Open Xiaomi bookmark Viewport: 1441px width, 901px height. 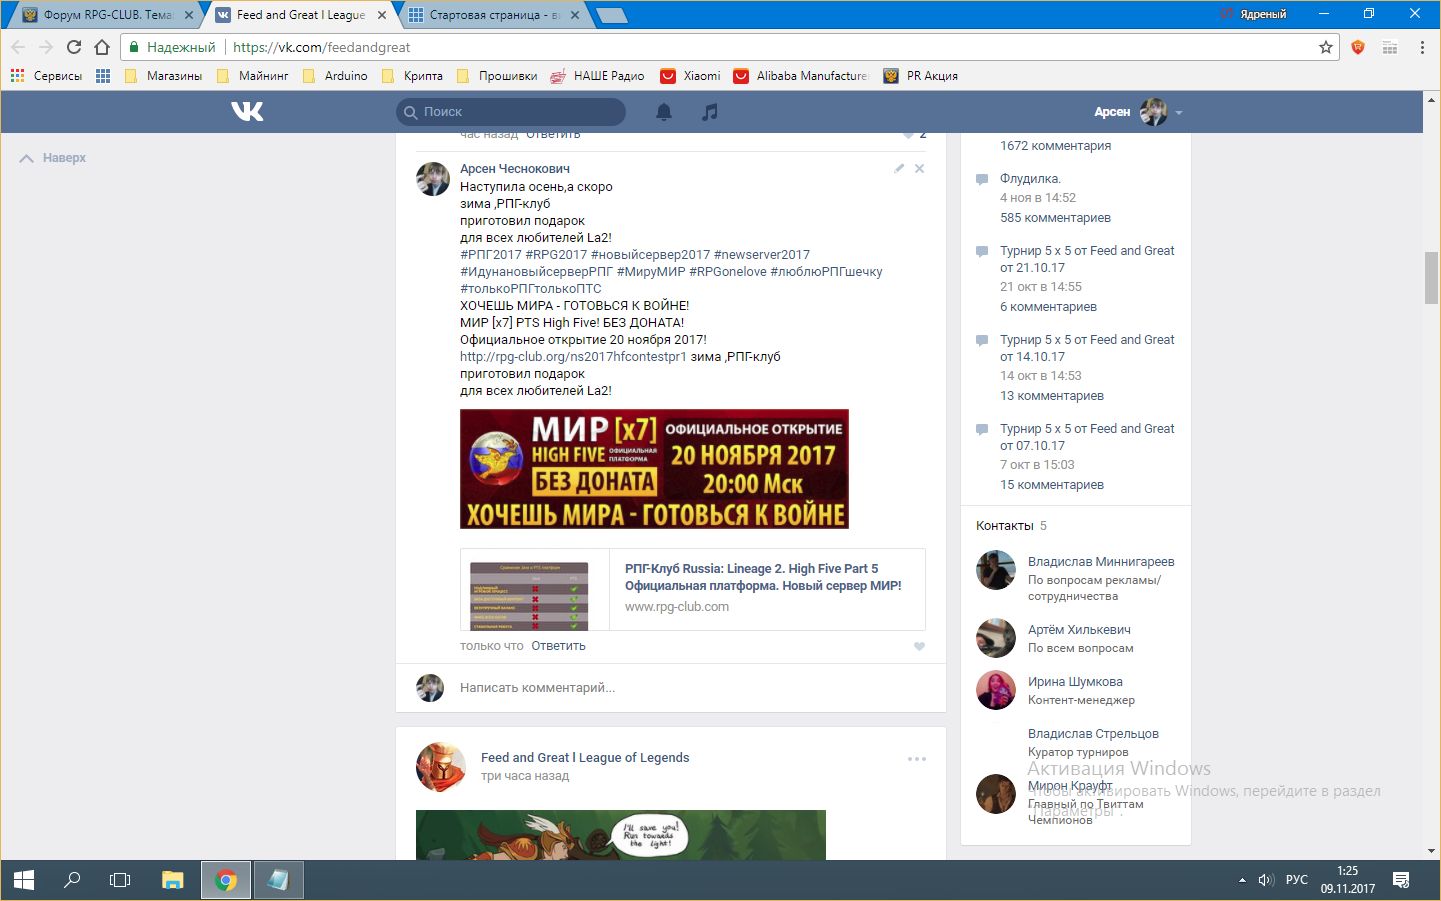(x=691, y=76)
